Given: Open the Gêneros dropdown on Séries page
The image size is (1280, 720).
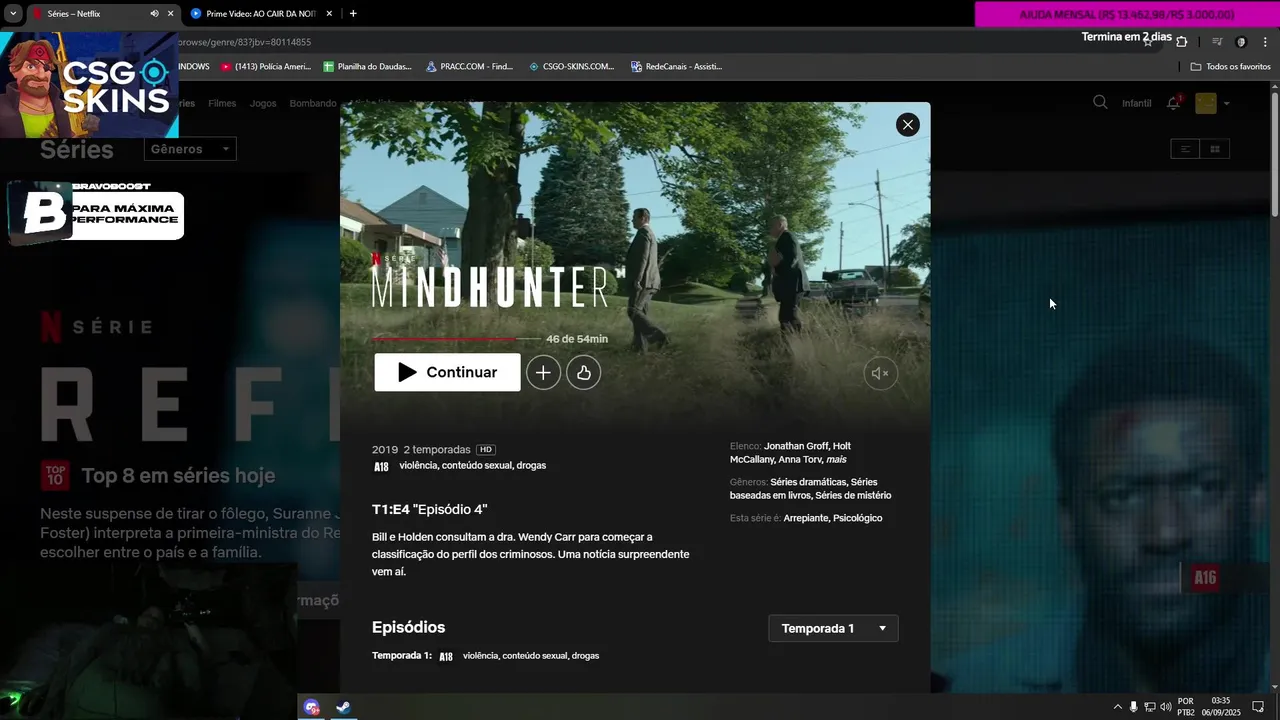Looking at the screenshot, I should pos(190,149).
